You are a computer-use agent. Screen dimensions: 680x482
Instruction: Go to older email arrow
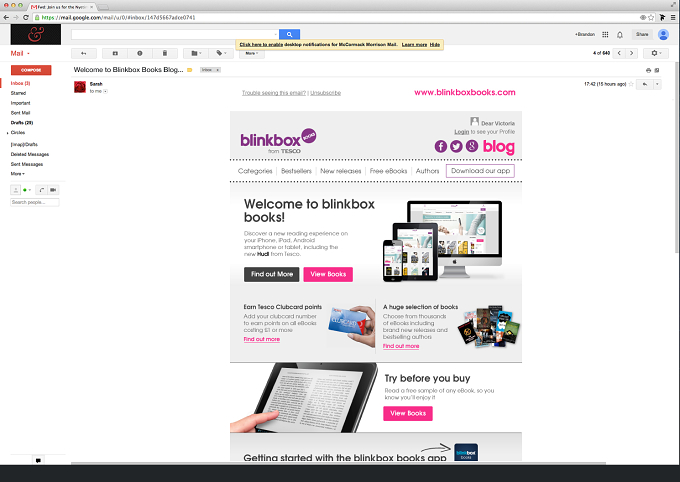click(x=631, y=53)
